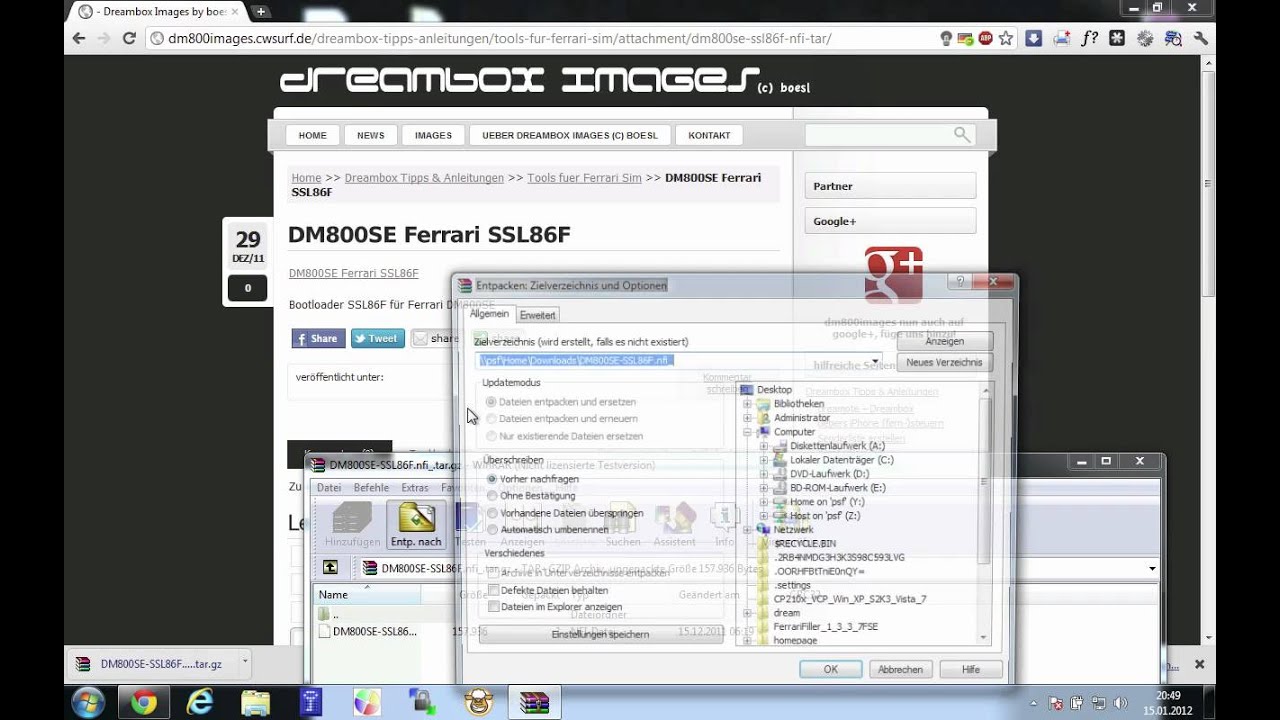Open the download item arrow menu in Chrome bar

(x=245, y=662)
